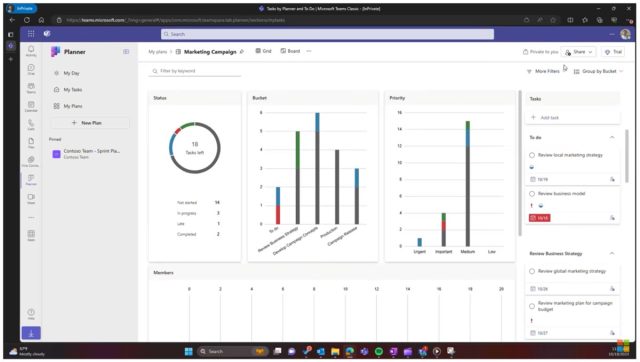
Task: Open the Share dropdown
Action: click(x=578, y=52)
